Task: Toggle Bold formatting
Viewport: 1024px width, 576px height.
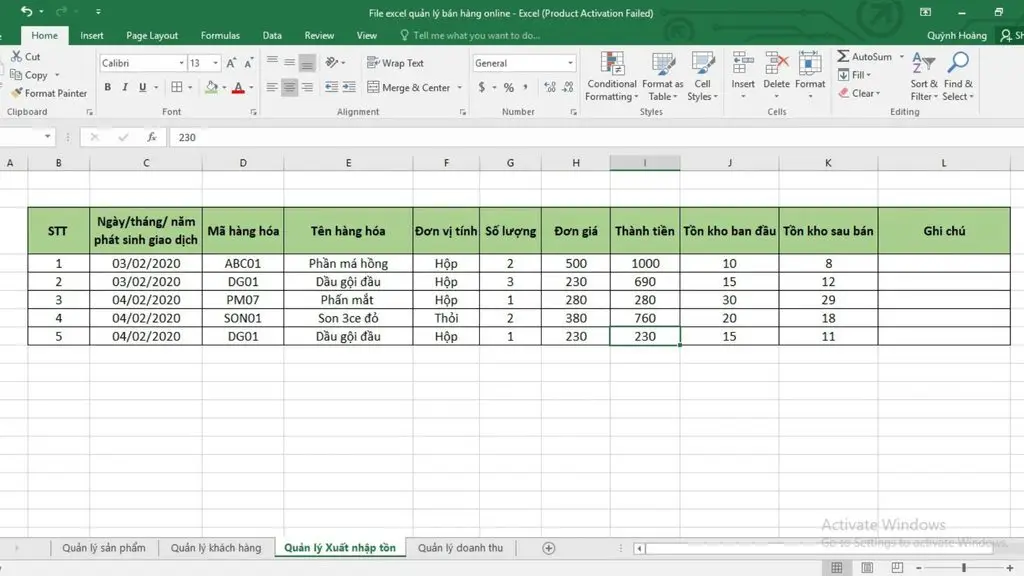Action: pyautogui.click(x=108, y=87)
